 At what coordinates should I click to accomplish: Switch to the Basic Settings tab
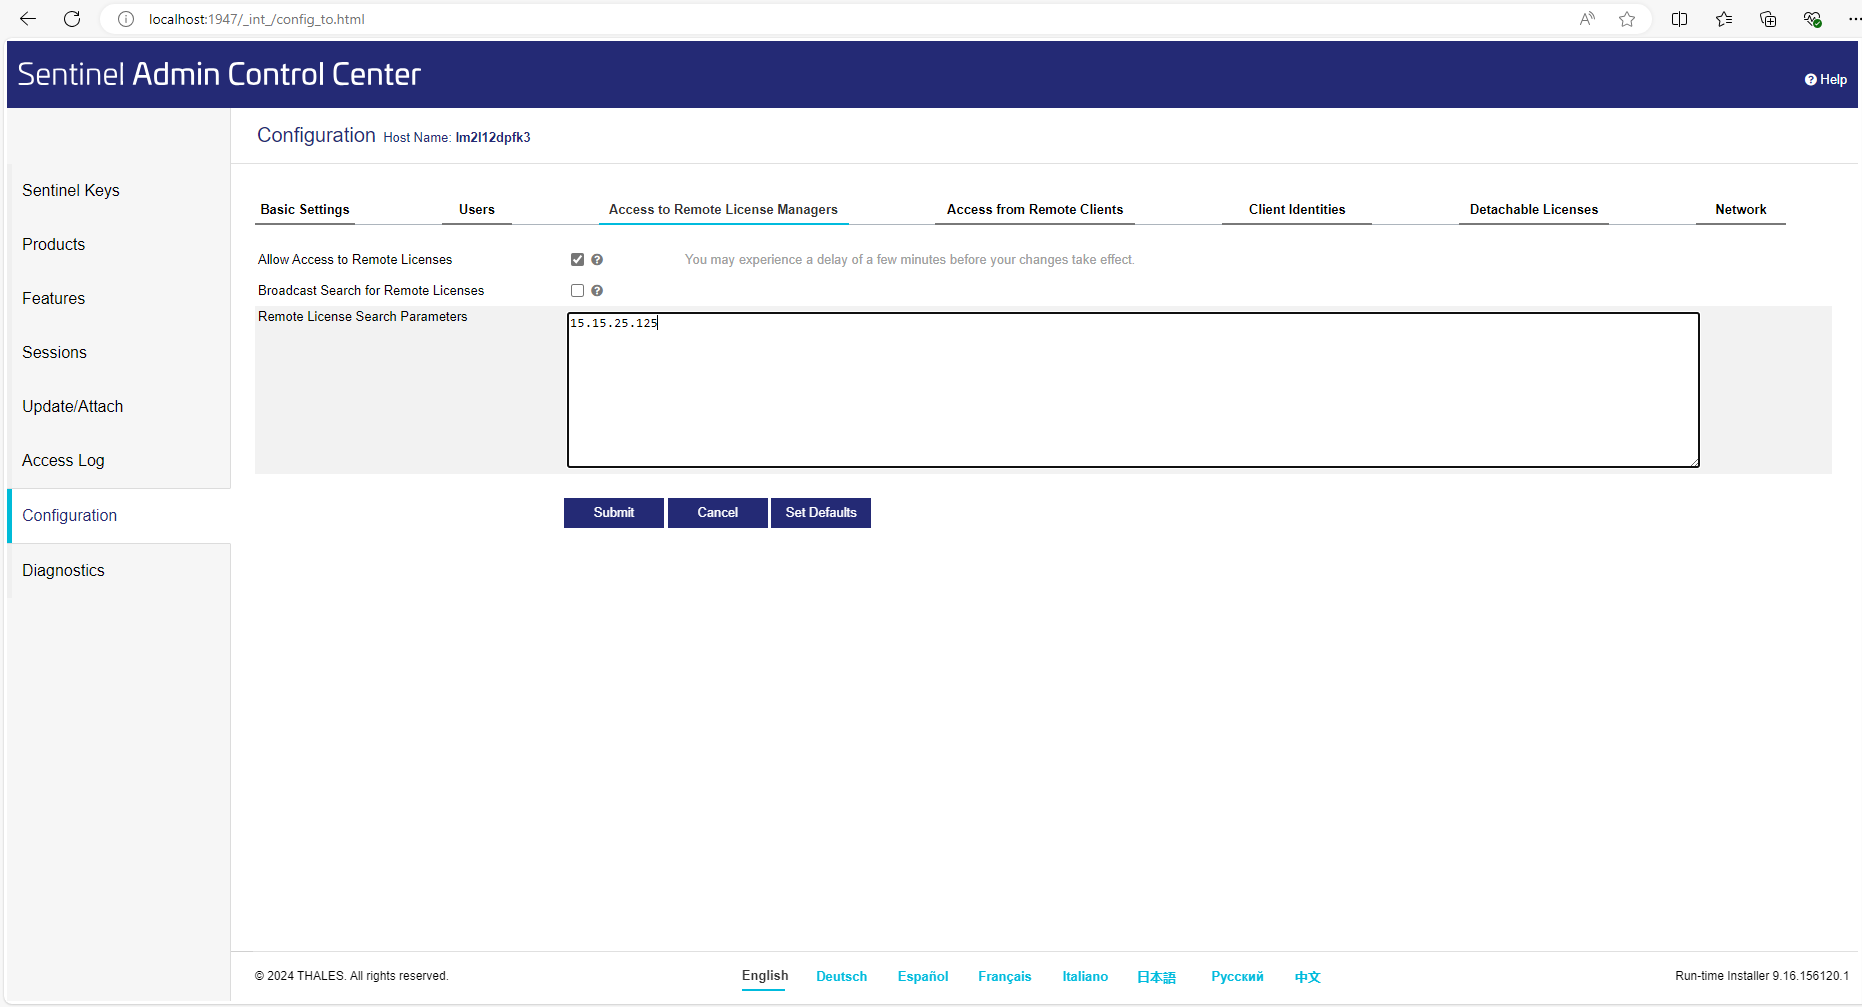(x=305, y=210)
